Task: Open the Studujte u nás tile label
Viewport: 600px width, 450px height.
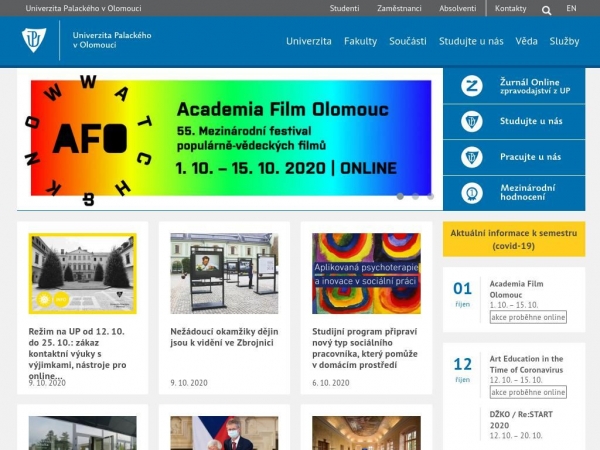Action: pos(531,121)
